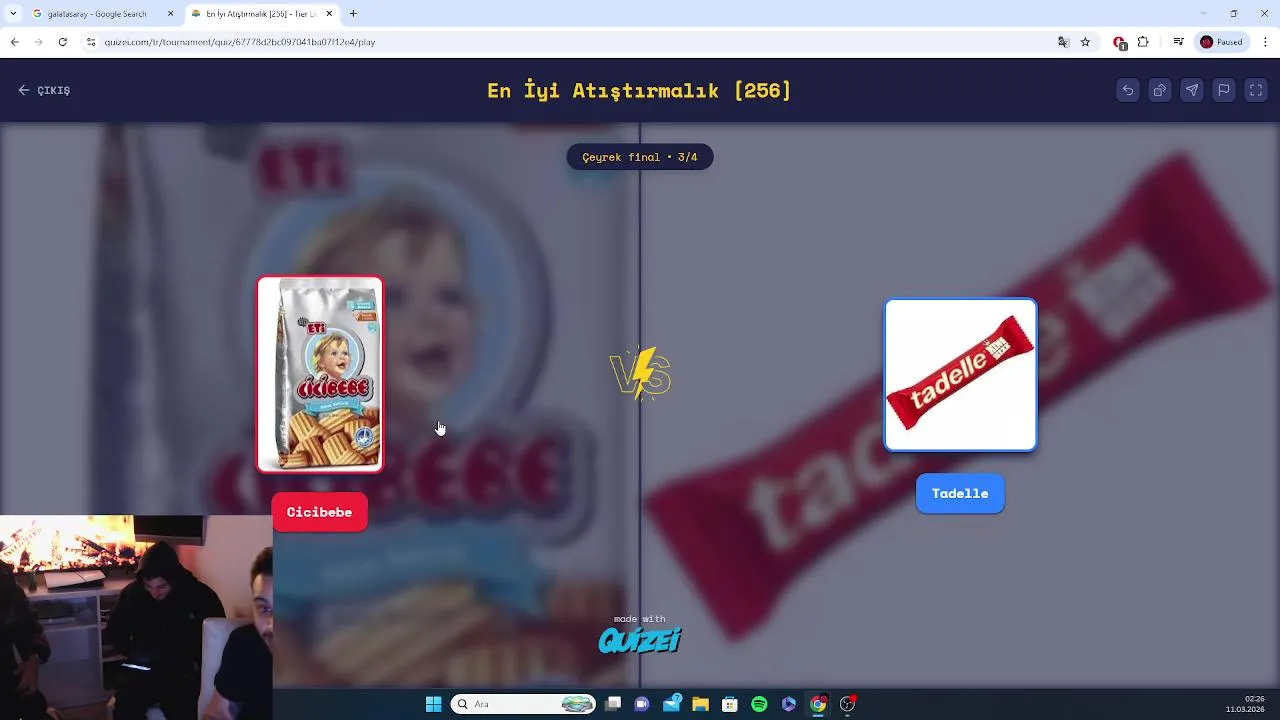Viewport: 1280px width, 720px height.
Task: Open the Extensions puzzle menu
Action: pos(1144,42)
